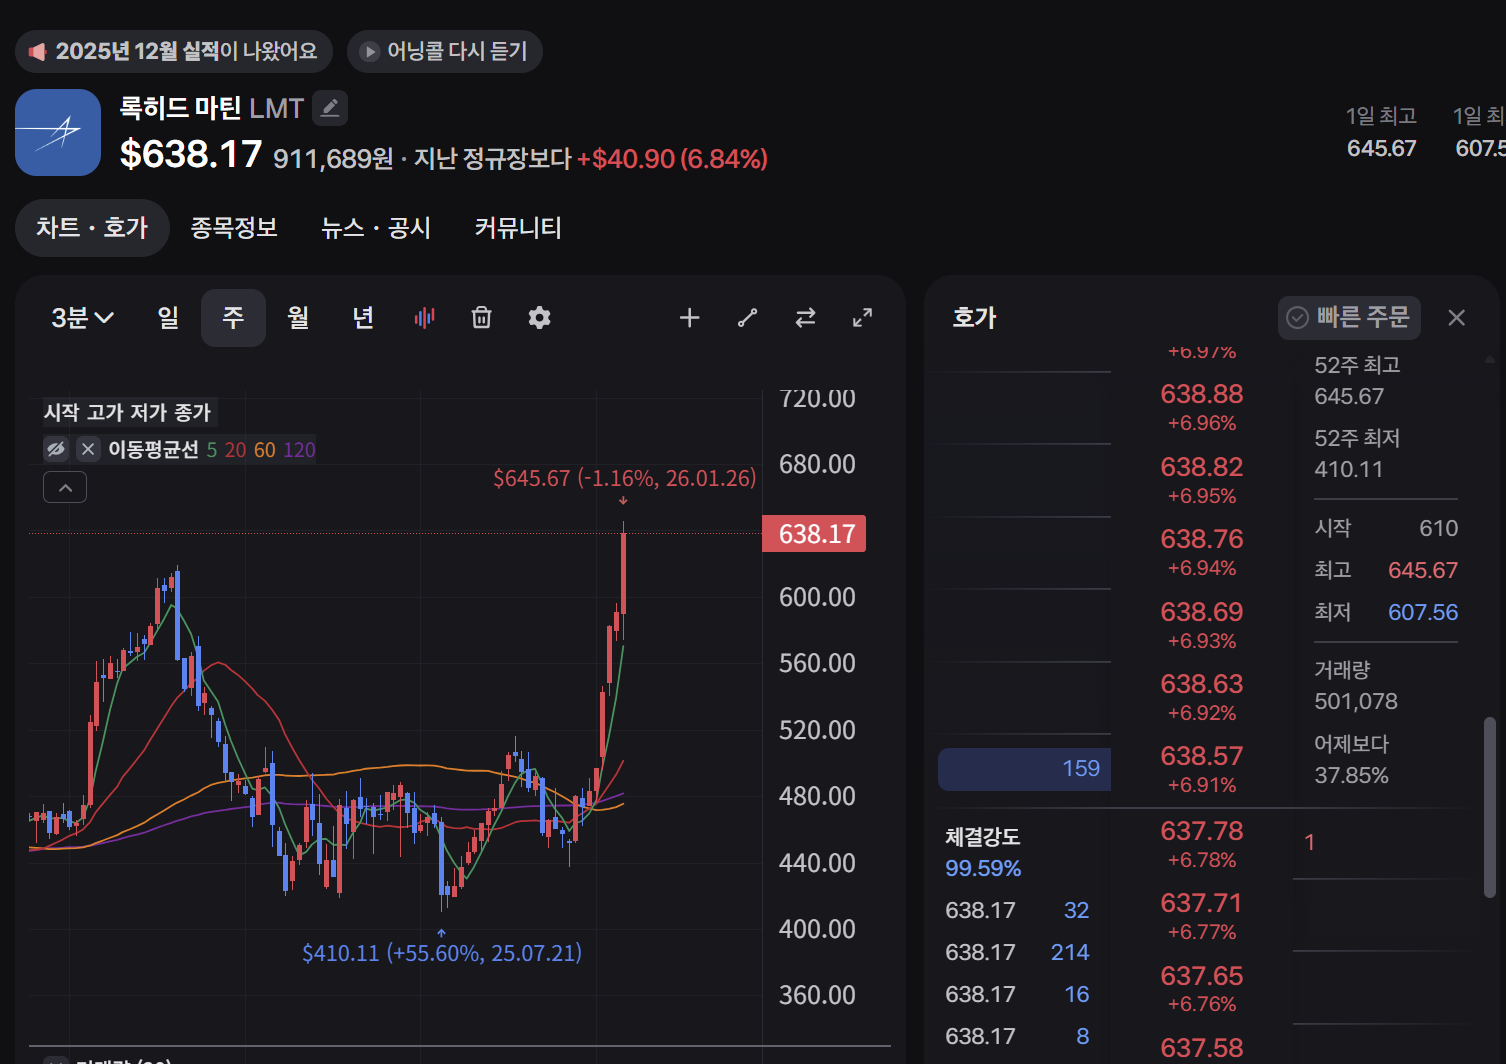Click the order book vertical scrollbar

click(1490, 806)
